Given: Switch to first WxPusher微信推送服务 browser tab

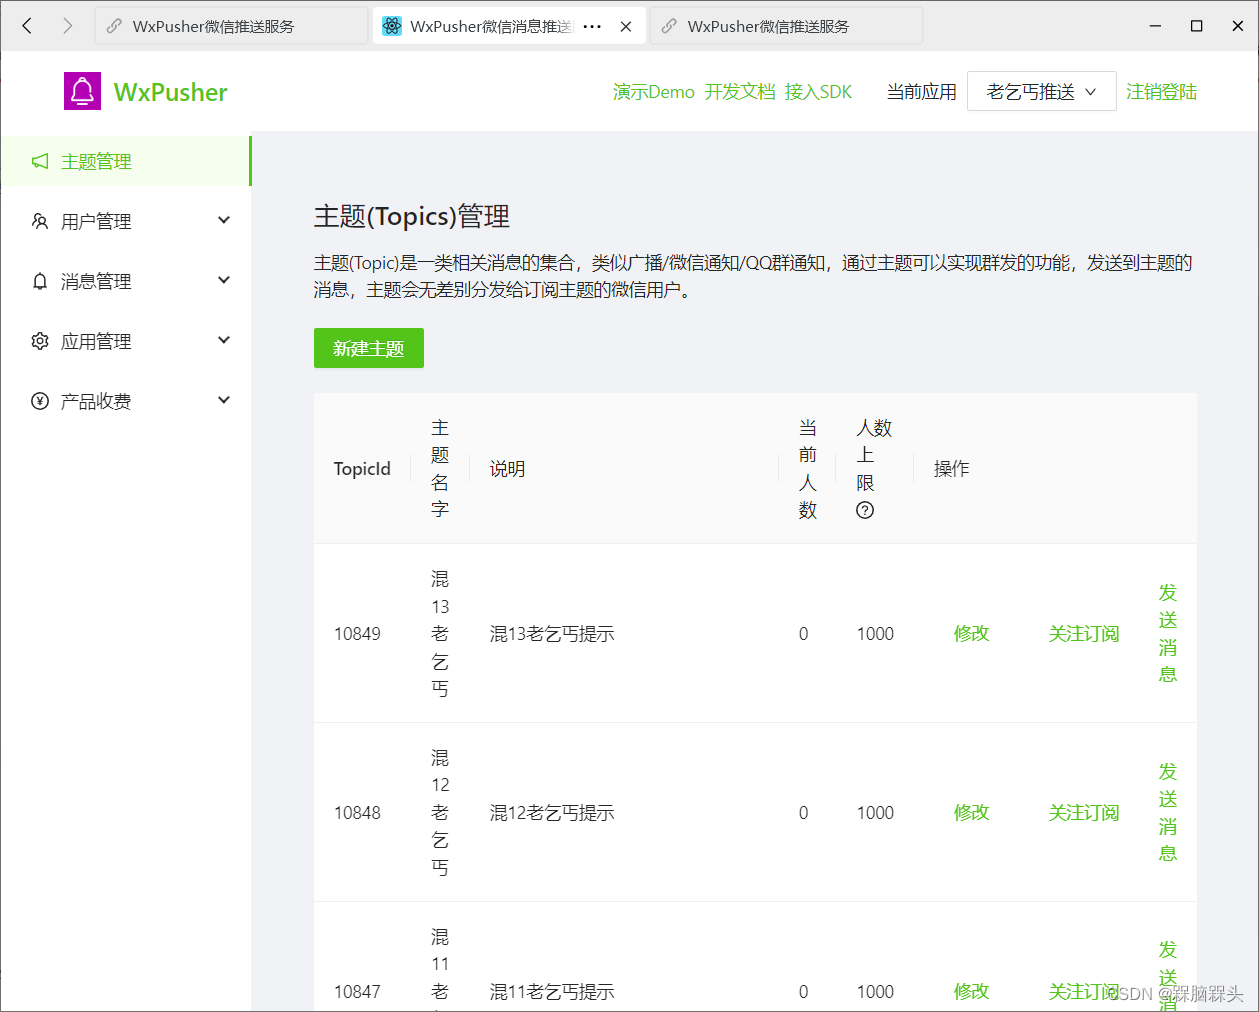Looking at the screenshot, I should point(231,26).
